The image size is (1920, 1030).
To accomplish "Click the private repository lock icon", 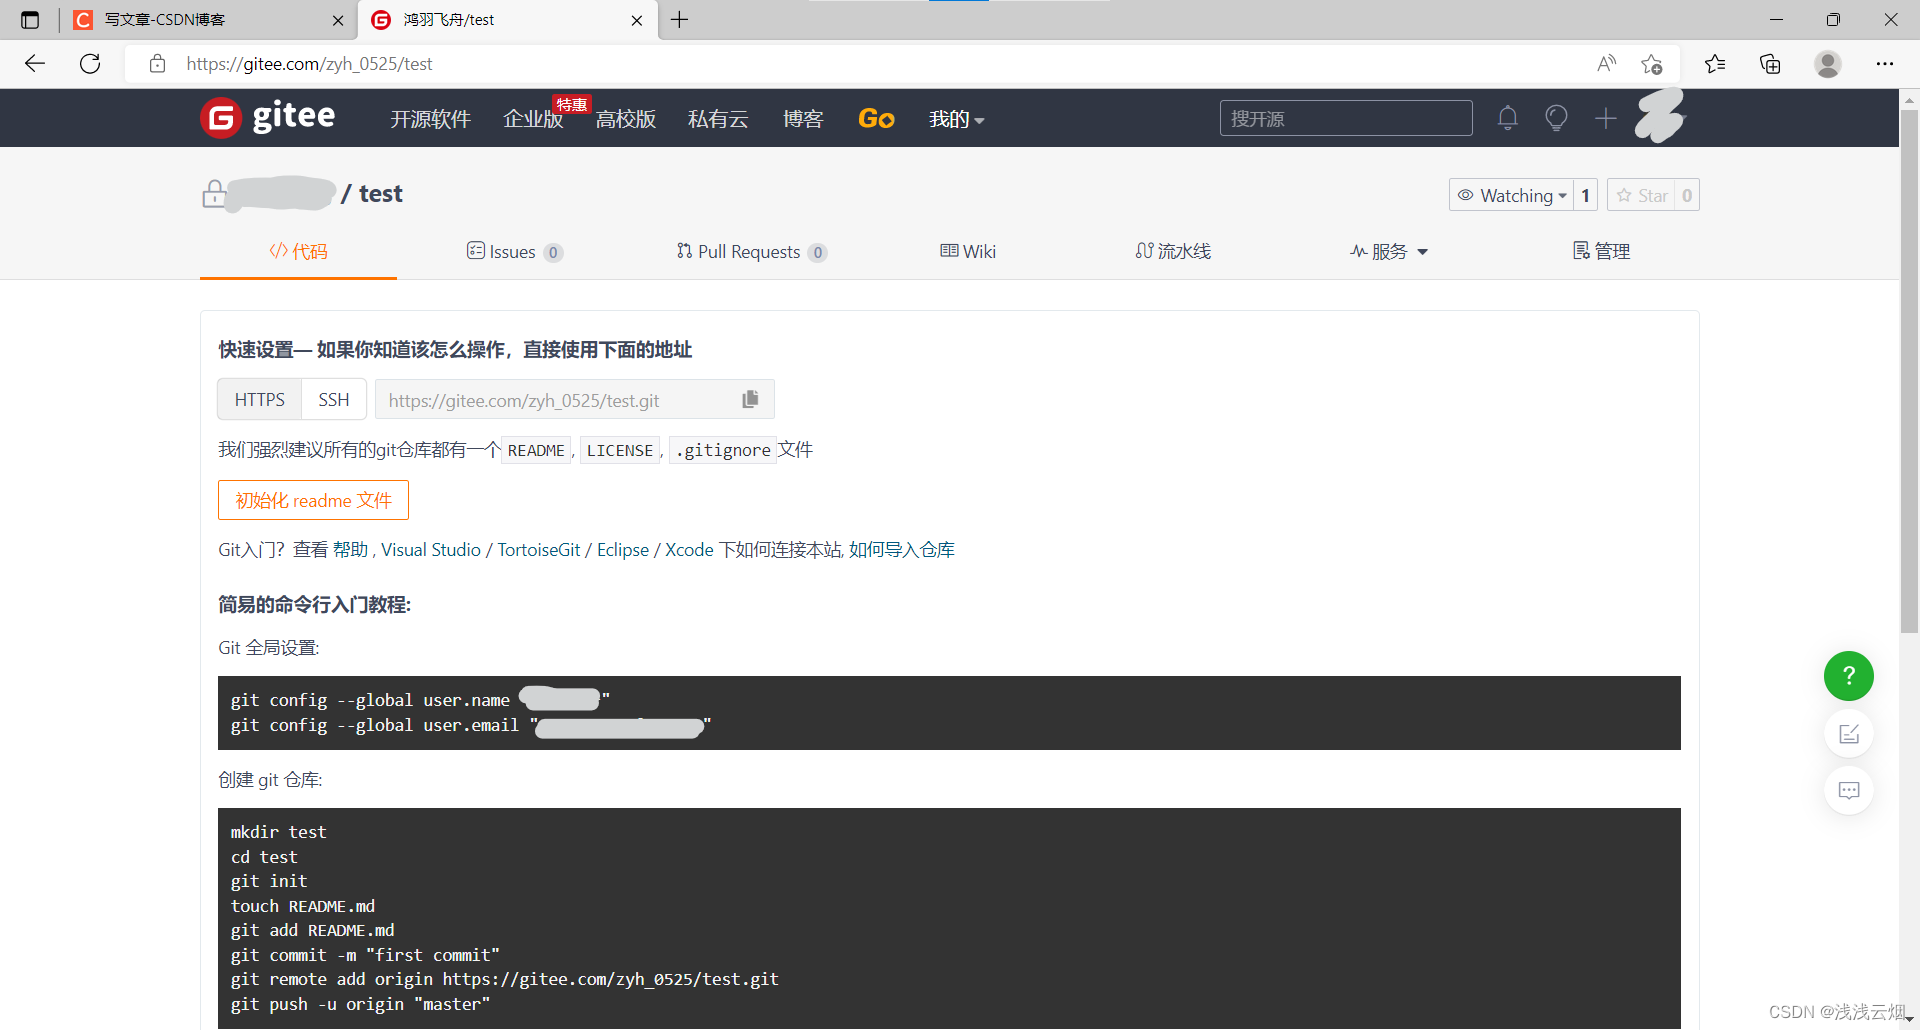I will click(213, 194).
